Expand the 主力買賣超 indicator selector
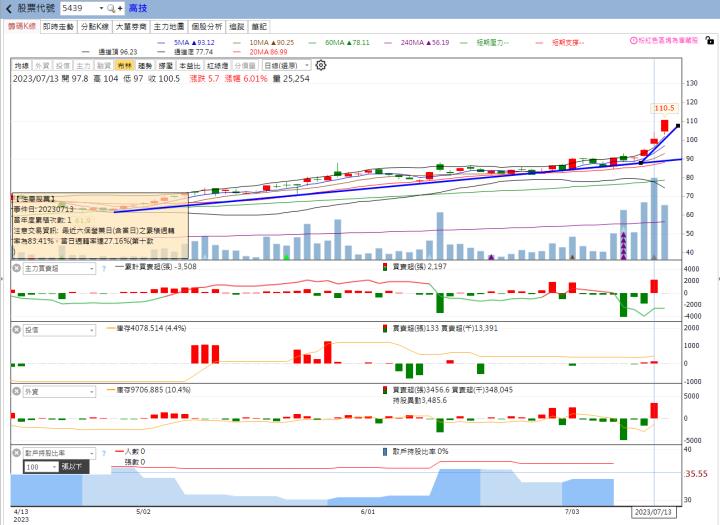The image size is (720, 525). (x=92, y=268)
